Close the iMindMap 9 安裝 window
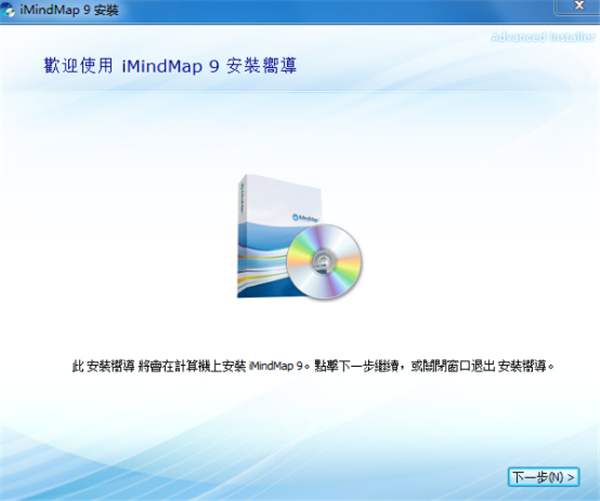This screenshot has height=501, width=600. tap(579, 6)
